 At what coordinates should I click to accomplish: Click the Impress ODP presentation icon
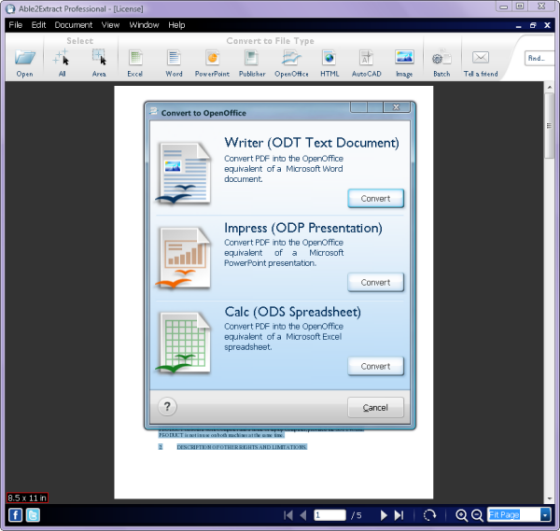[183, 258]
